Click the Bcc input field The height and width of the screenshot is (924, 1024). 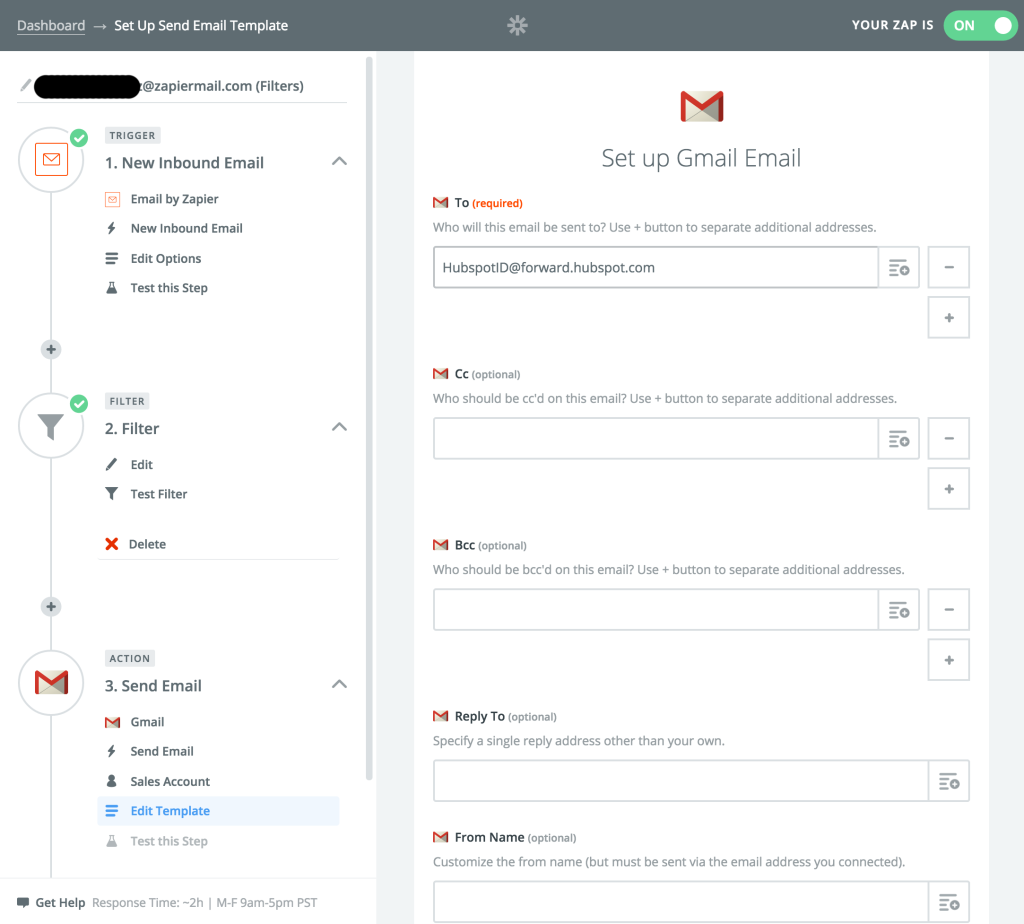tap(656, 609)
